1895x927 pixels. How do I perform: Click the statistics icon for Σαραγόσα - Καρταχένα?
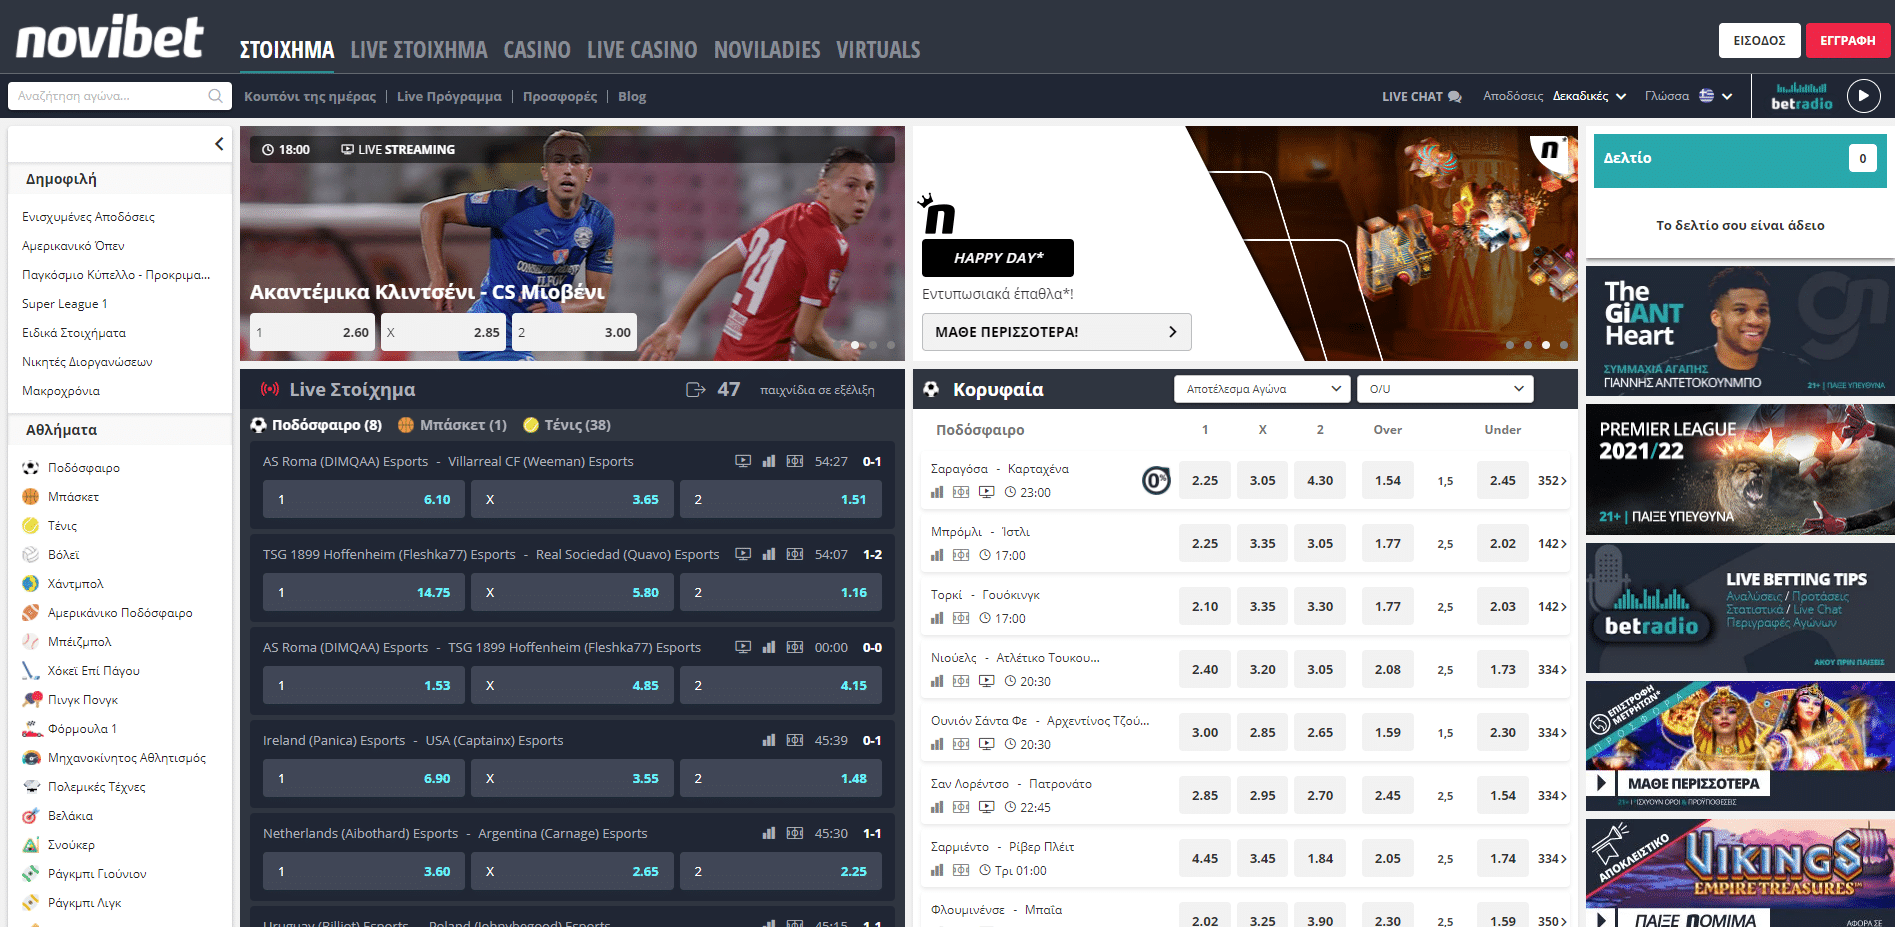(937, 492)
